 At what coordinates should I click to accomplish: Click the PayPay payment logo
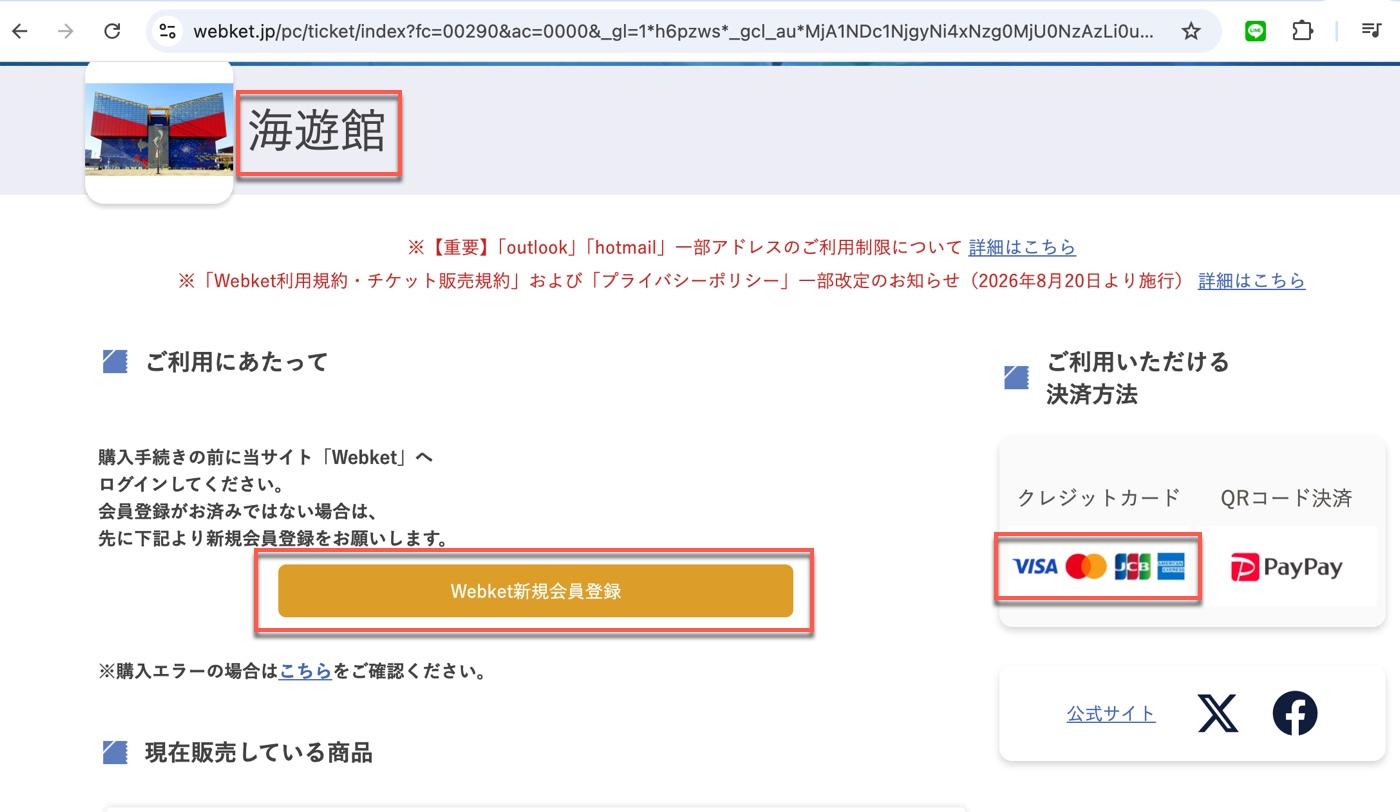coord(1287,568)
